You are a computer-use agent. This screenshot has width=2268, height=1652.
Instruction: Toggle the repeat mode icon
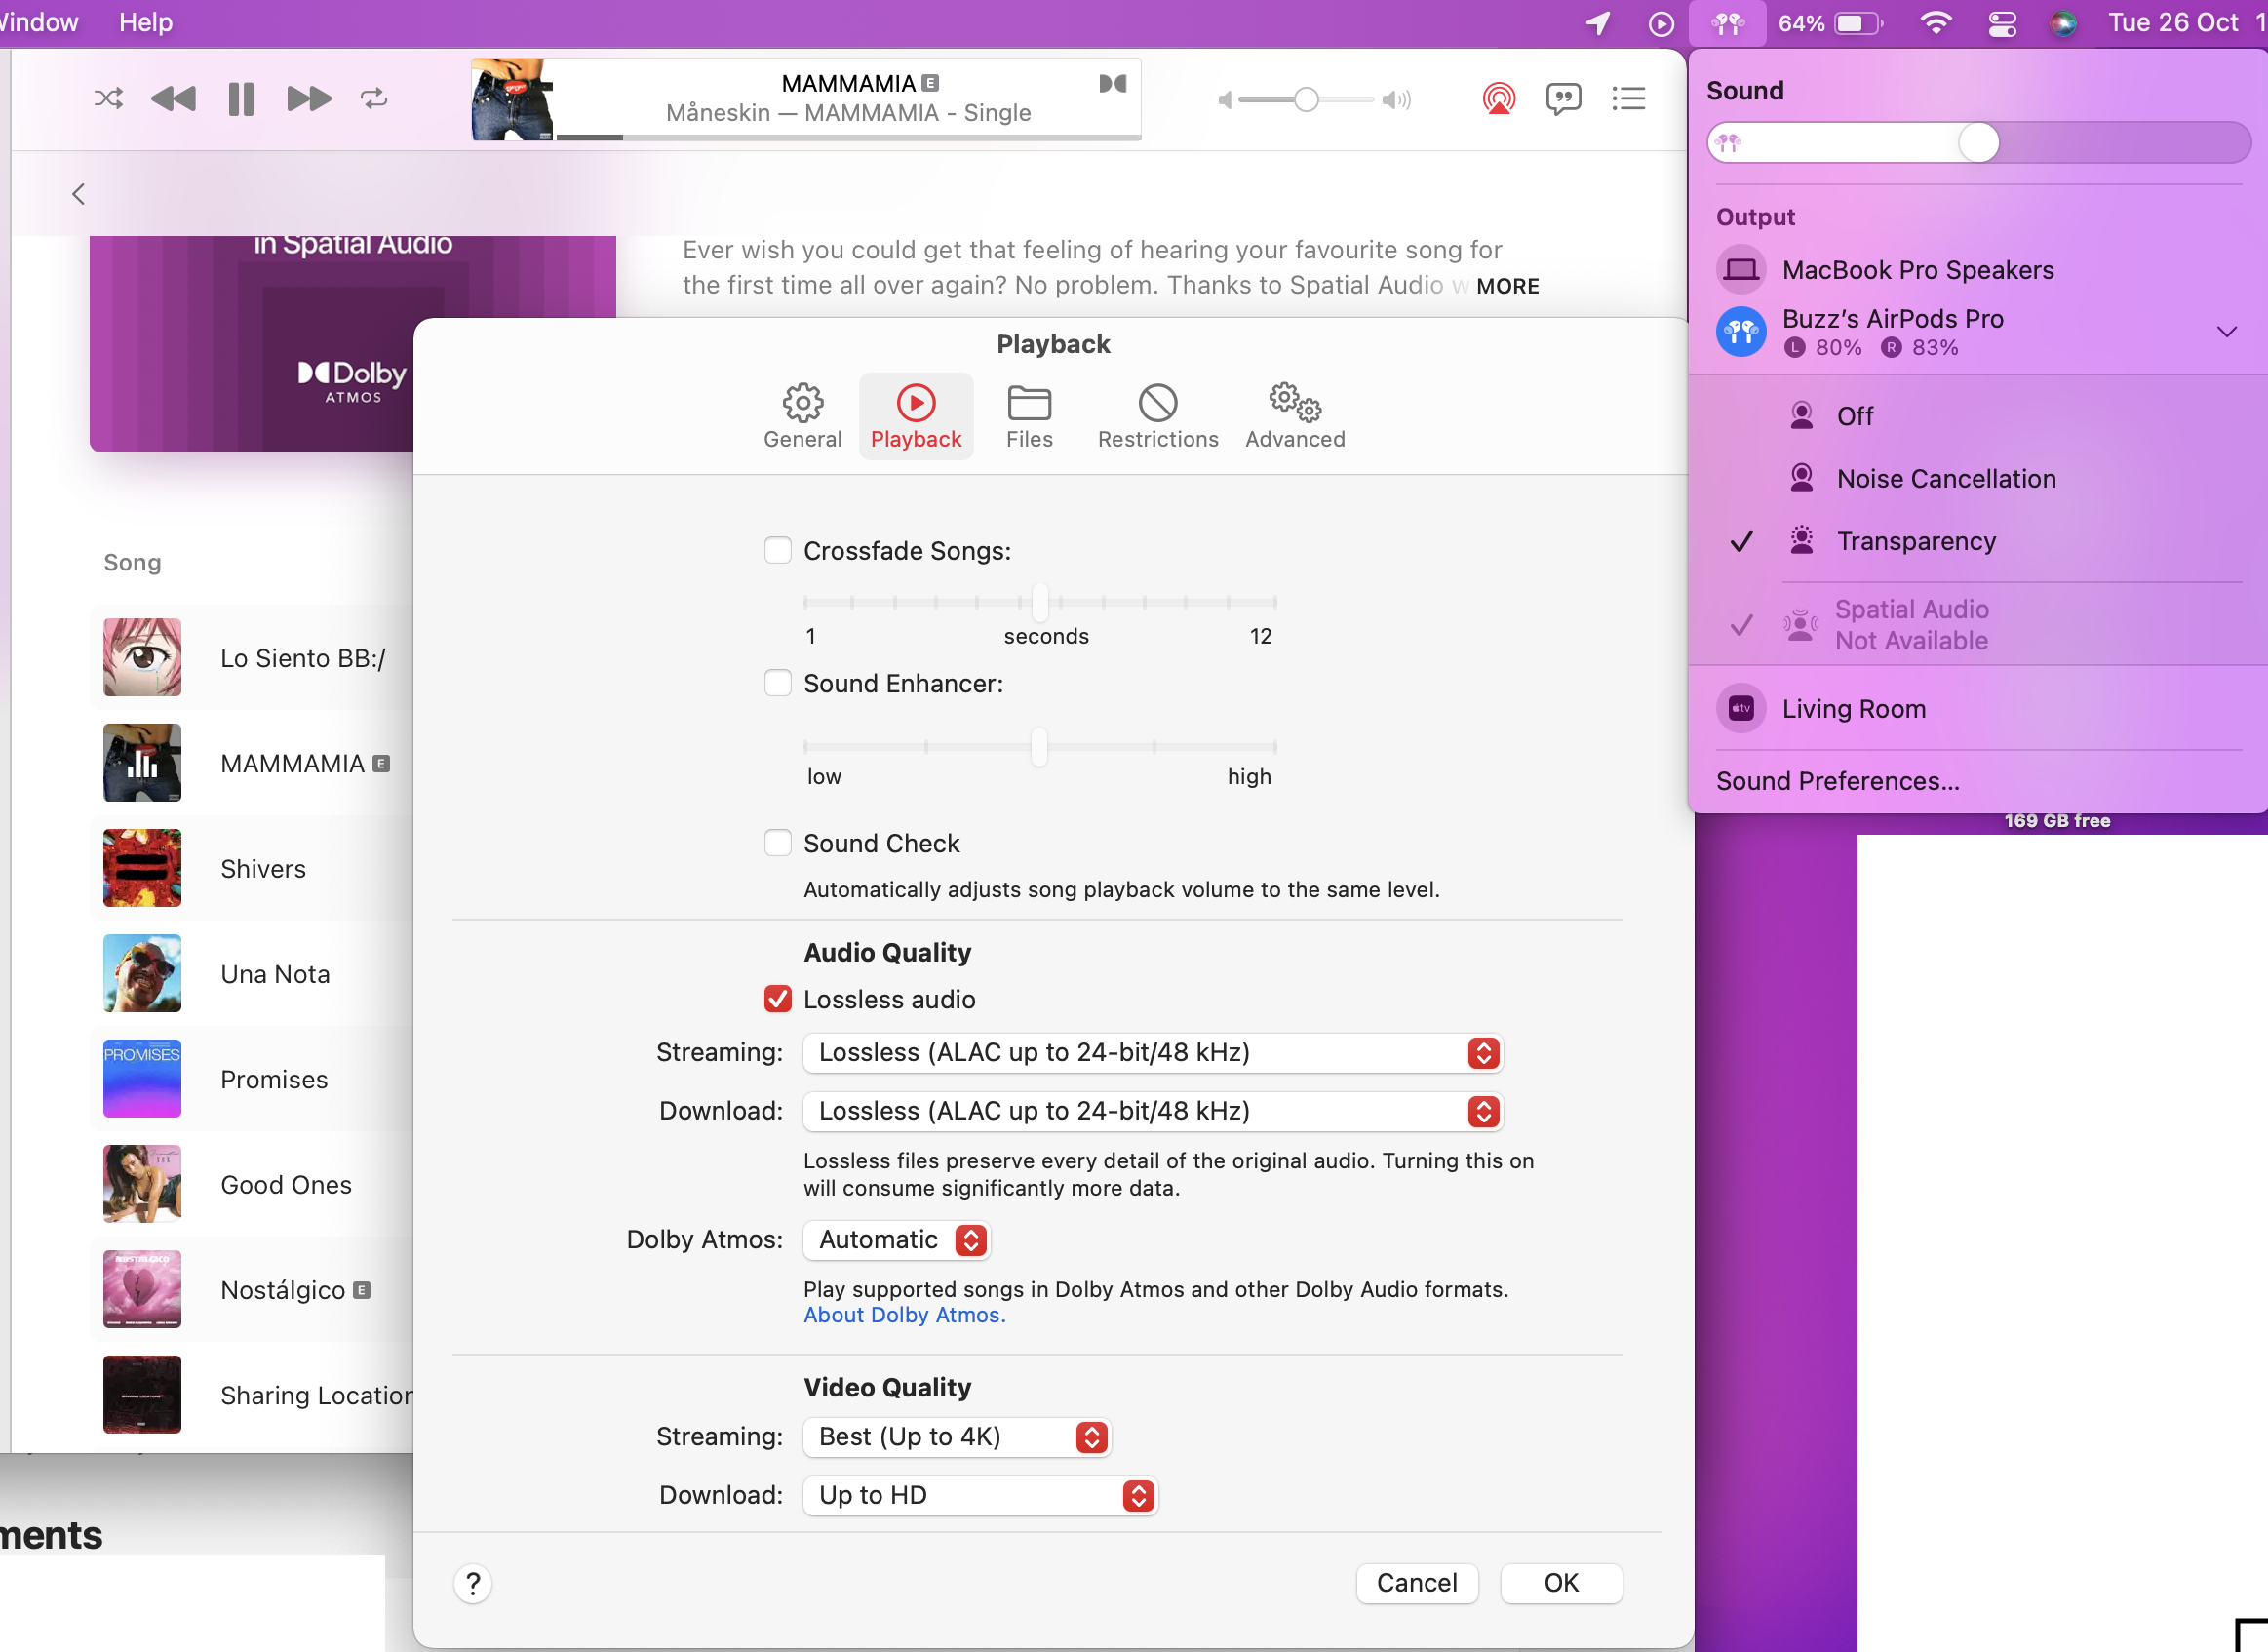374,98
